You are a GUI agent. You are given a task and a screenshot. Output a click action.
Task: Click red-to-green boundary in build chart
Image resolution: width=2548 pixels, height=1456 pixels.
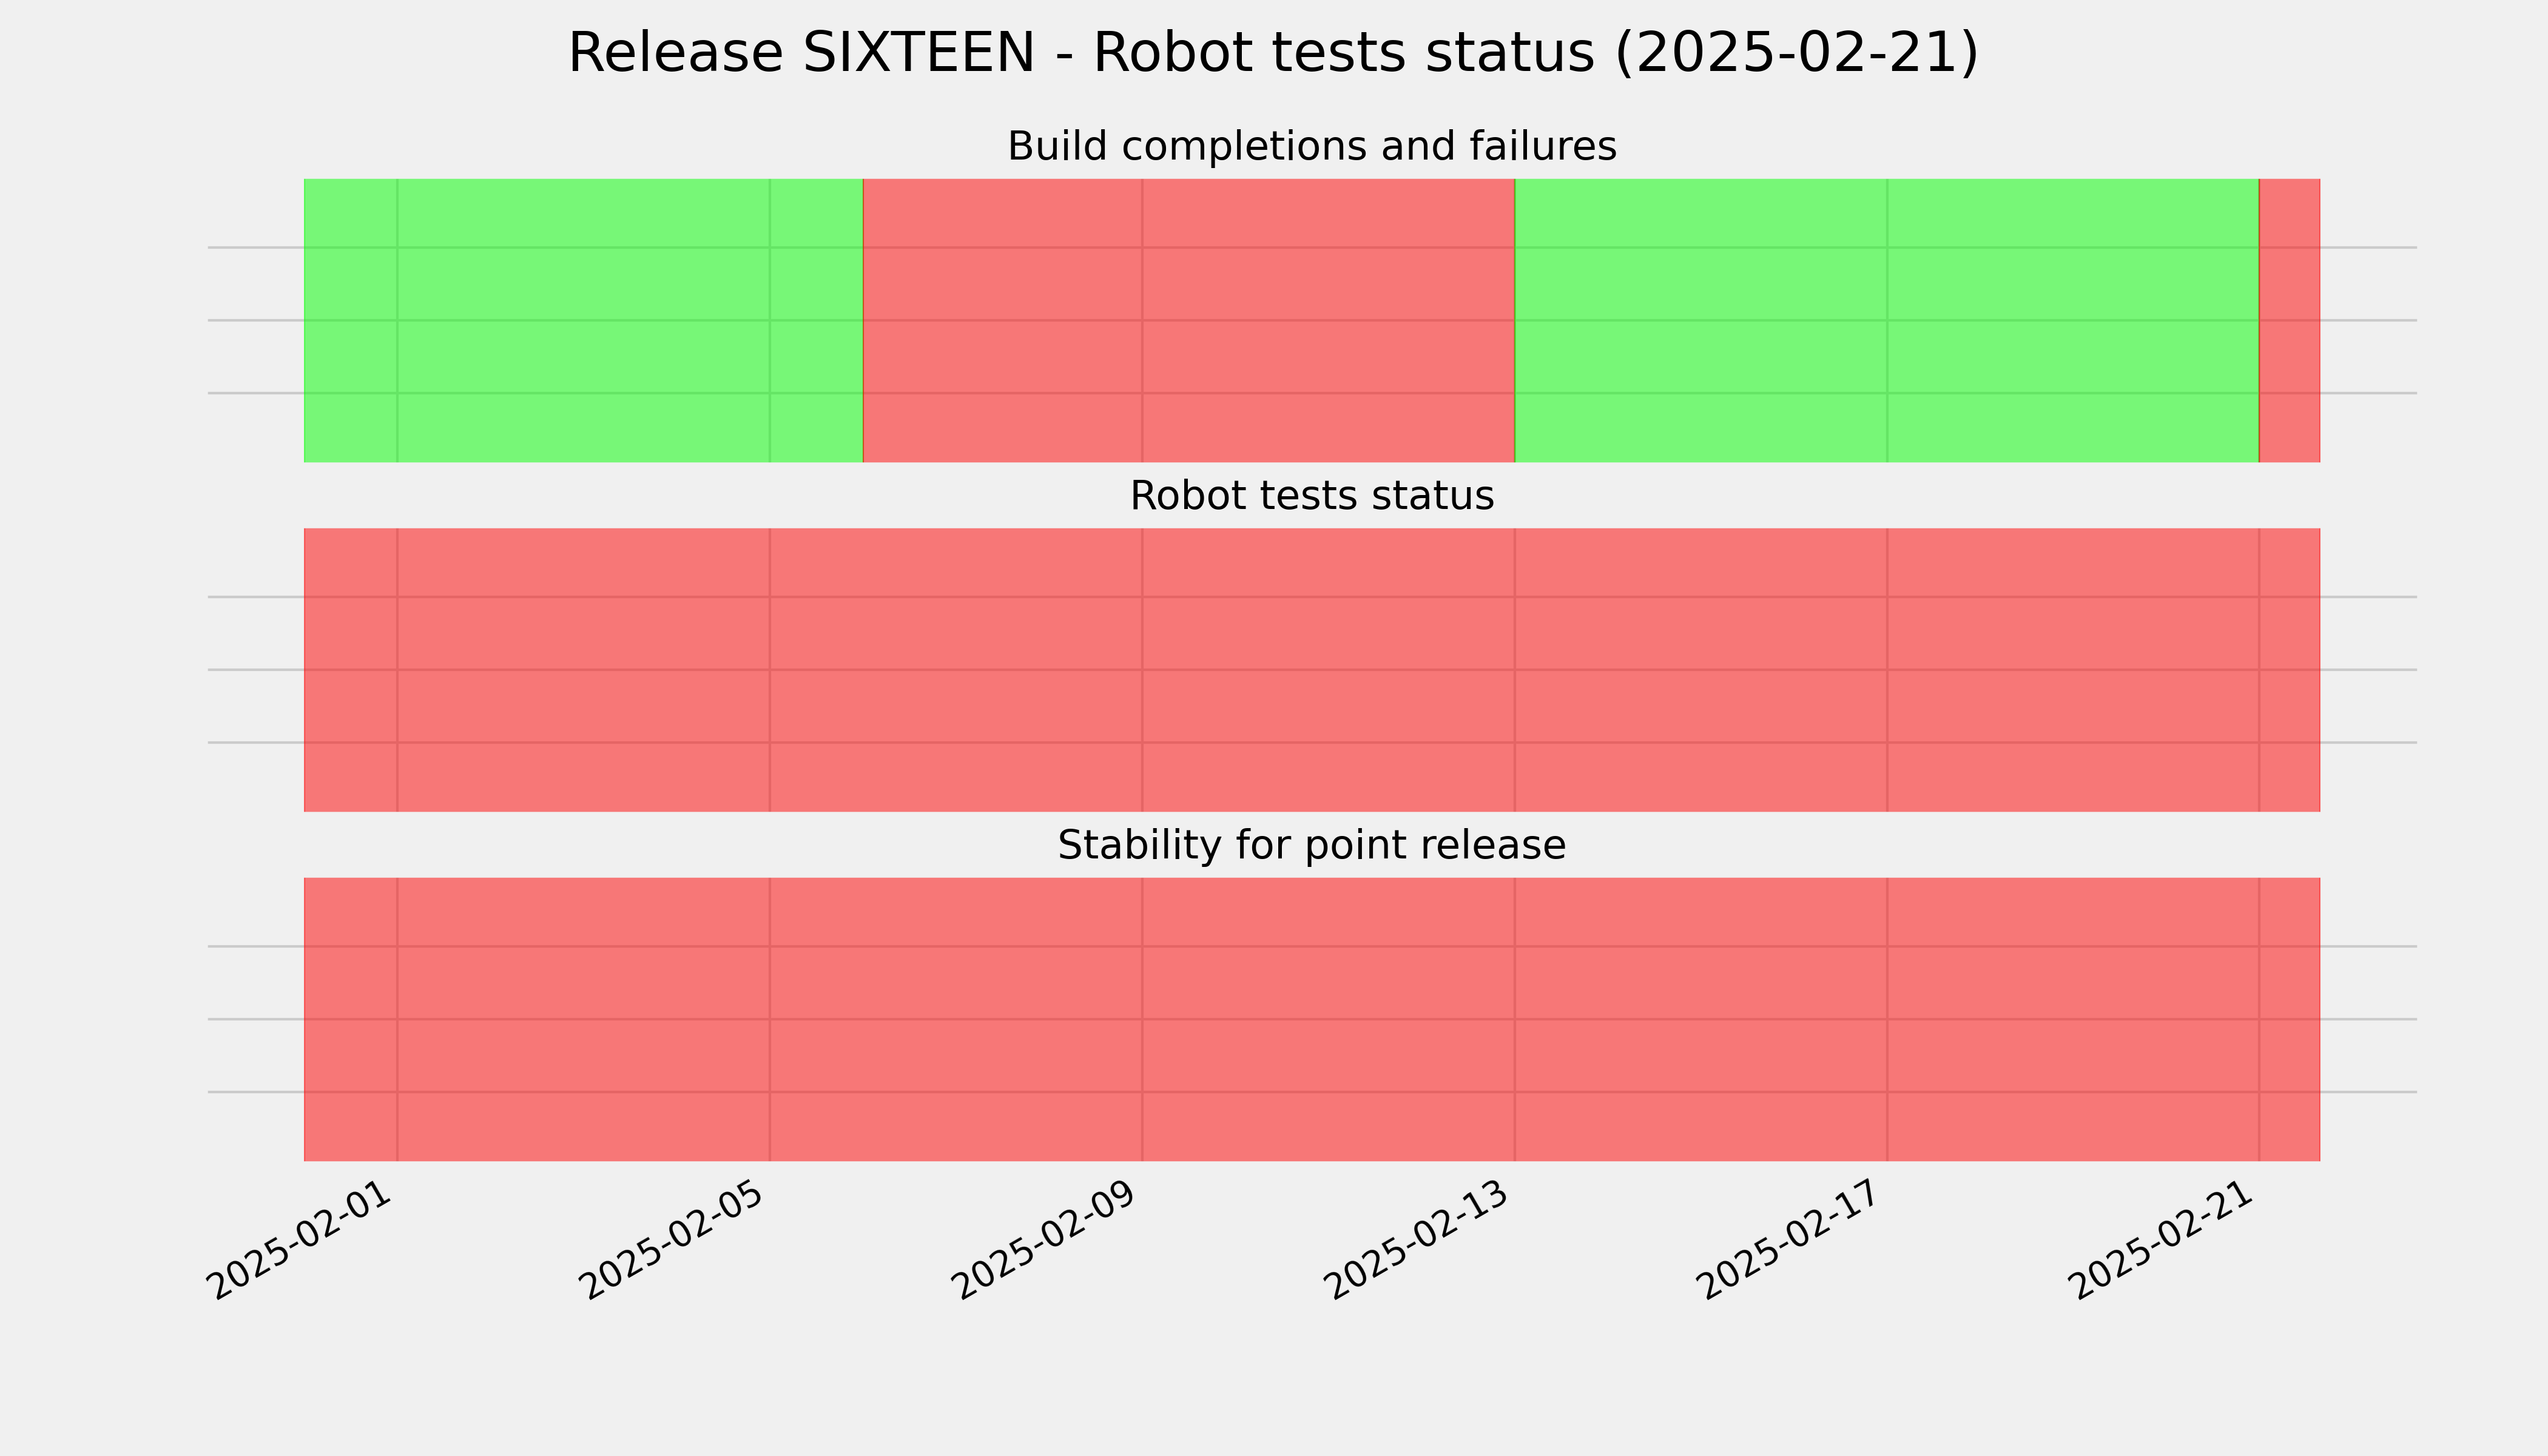tap(1515, 321)
